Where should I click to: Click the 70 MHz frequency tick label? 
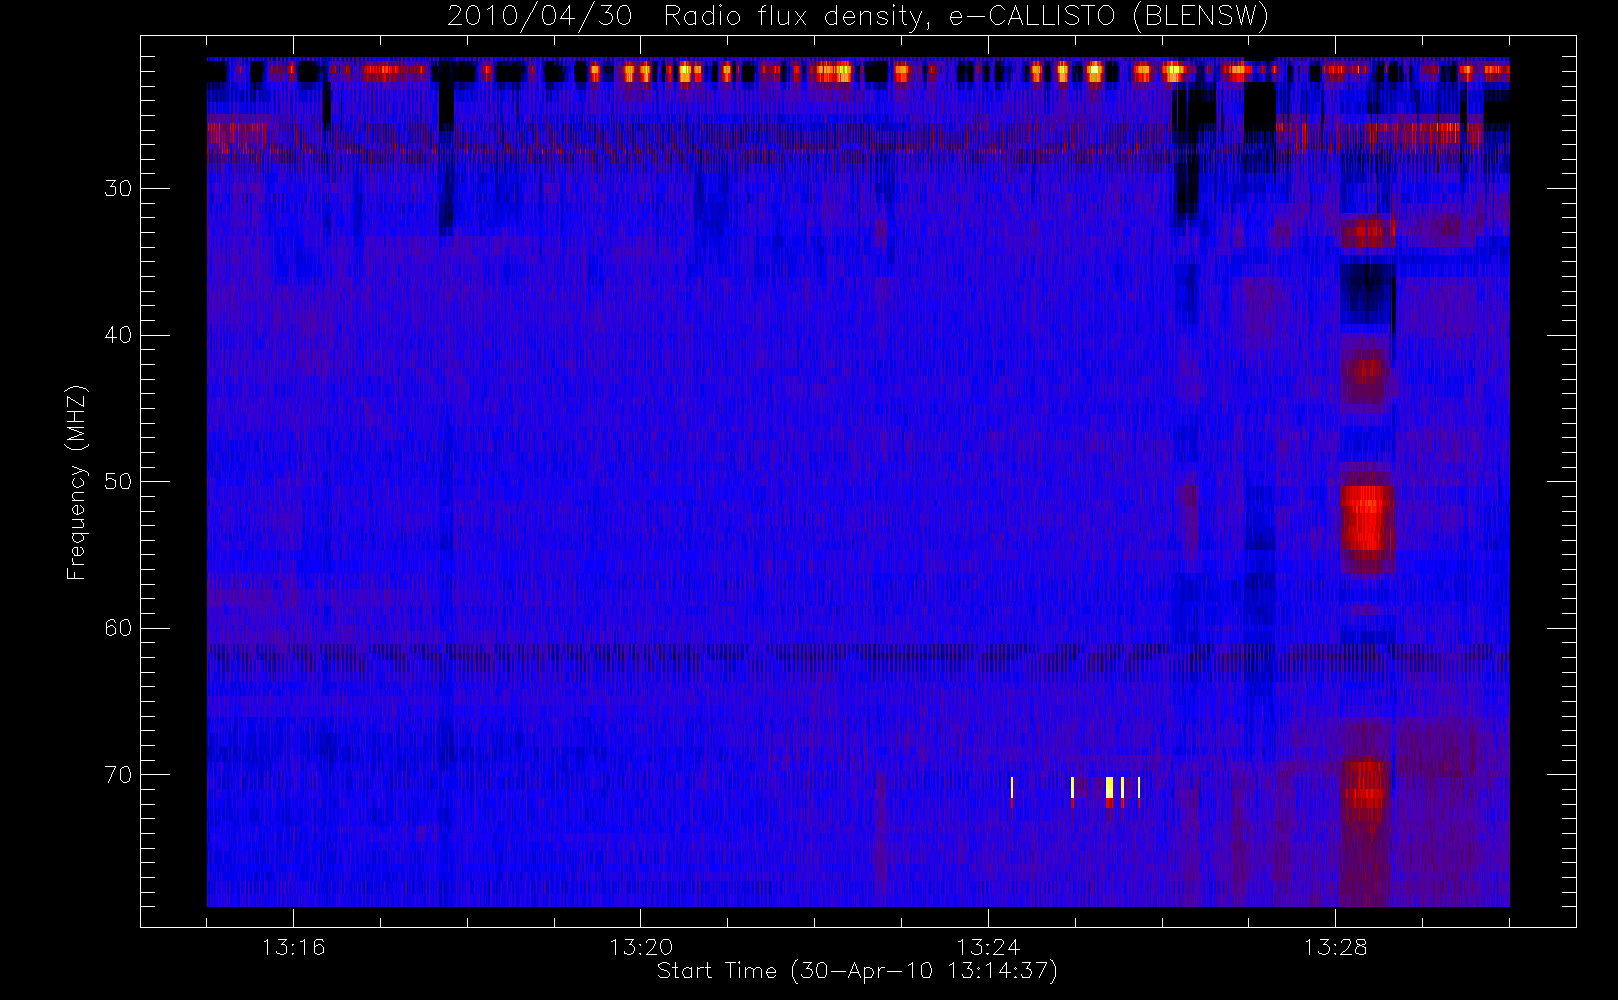[118, 775]
